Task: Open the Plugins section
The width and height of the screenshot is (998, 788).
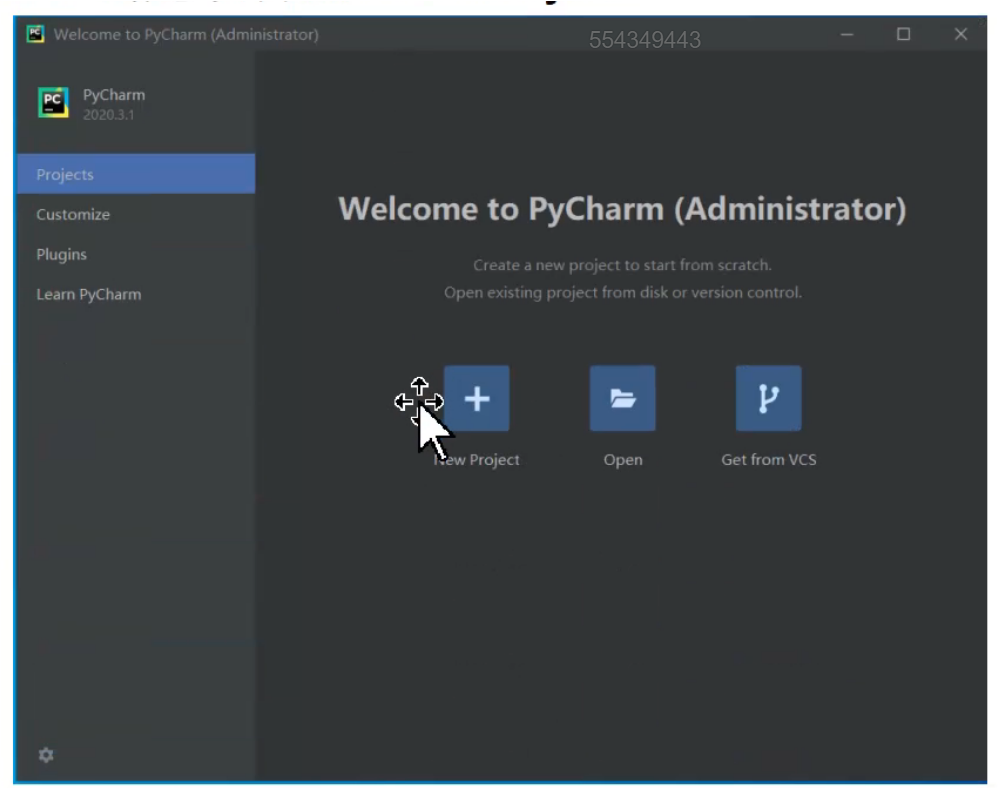Action: 62,254
